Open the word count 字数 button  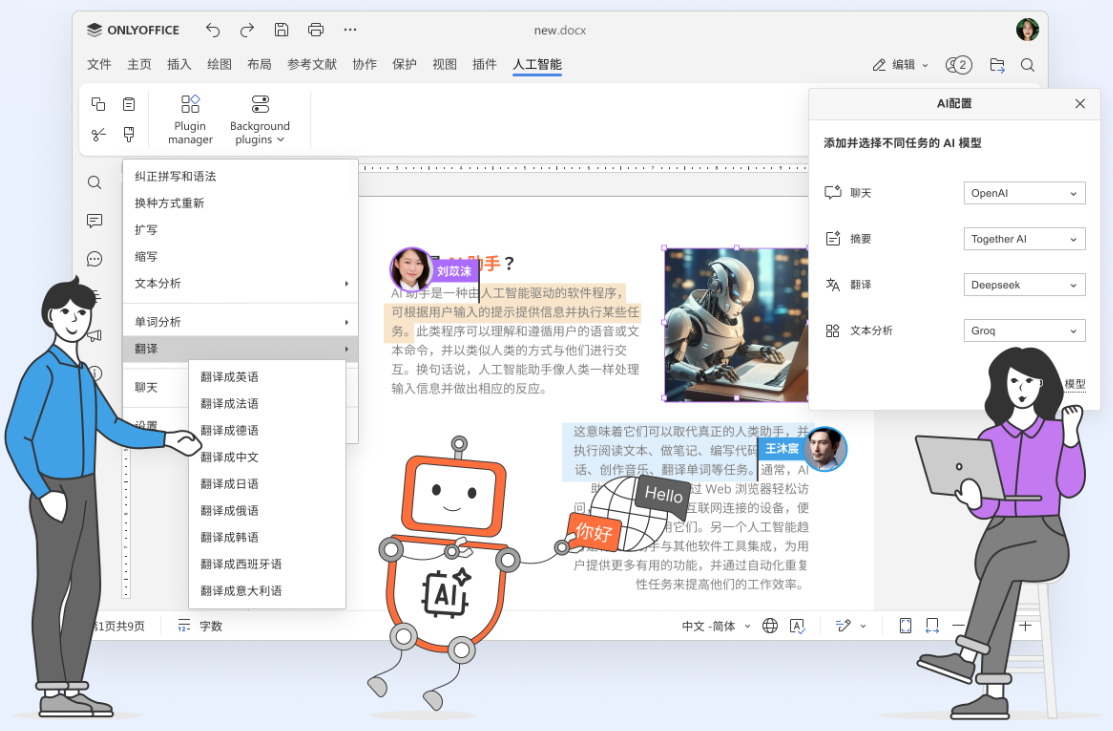200,626
